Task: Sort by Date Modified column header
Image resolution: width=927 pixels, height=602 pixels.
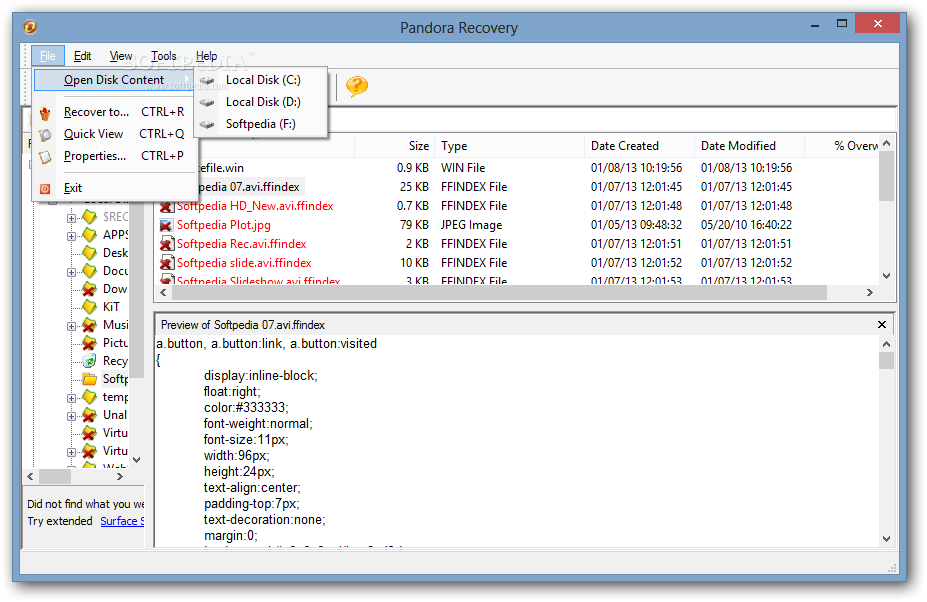Action: 750,146
